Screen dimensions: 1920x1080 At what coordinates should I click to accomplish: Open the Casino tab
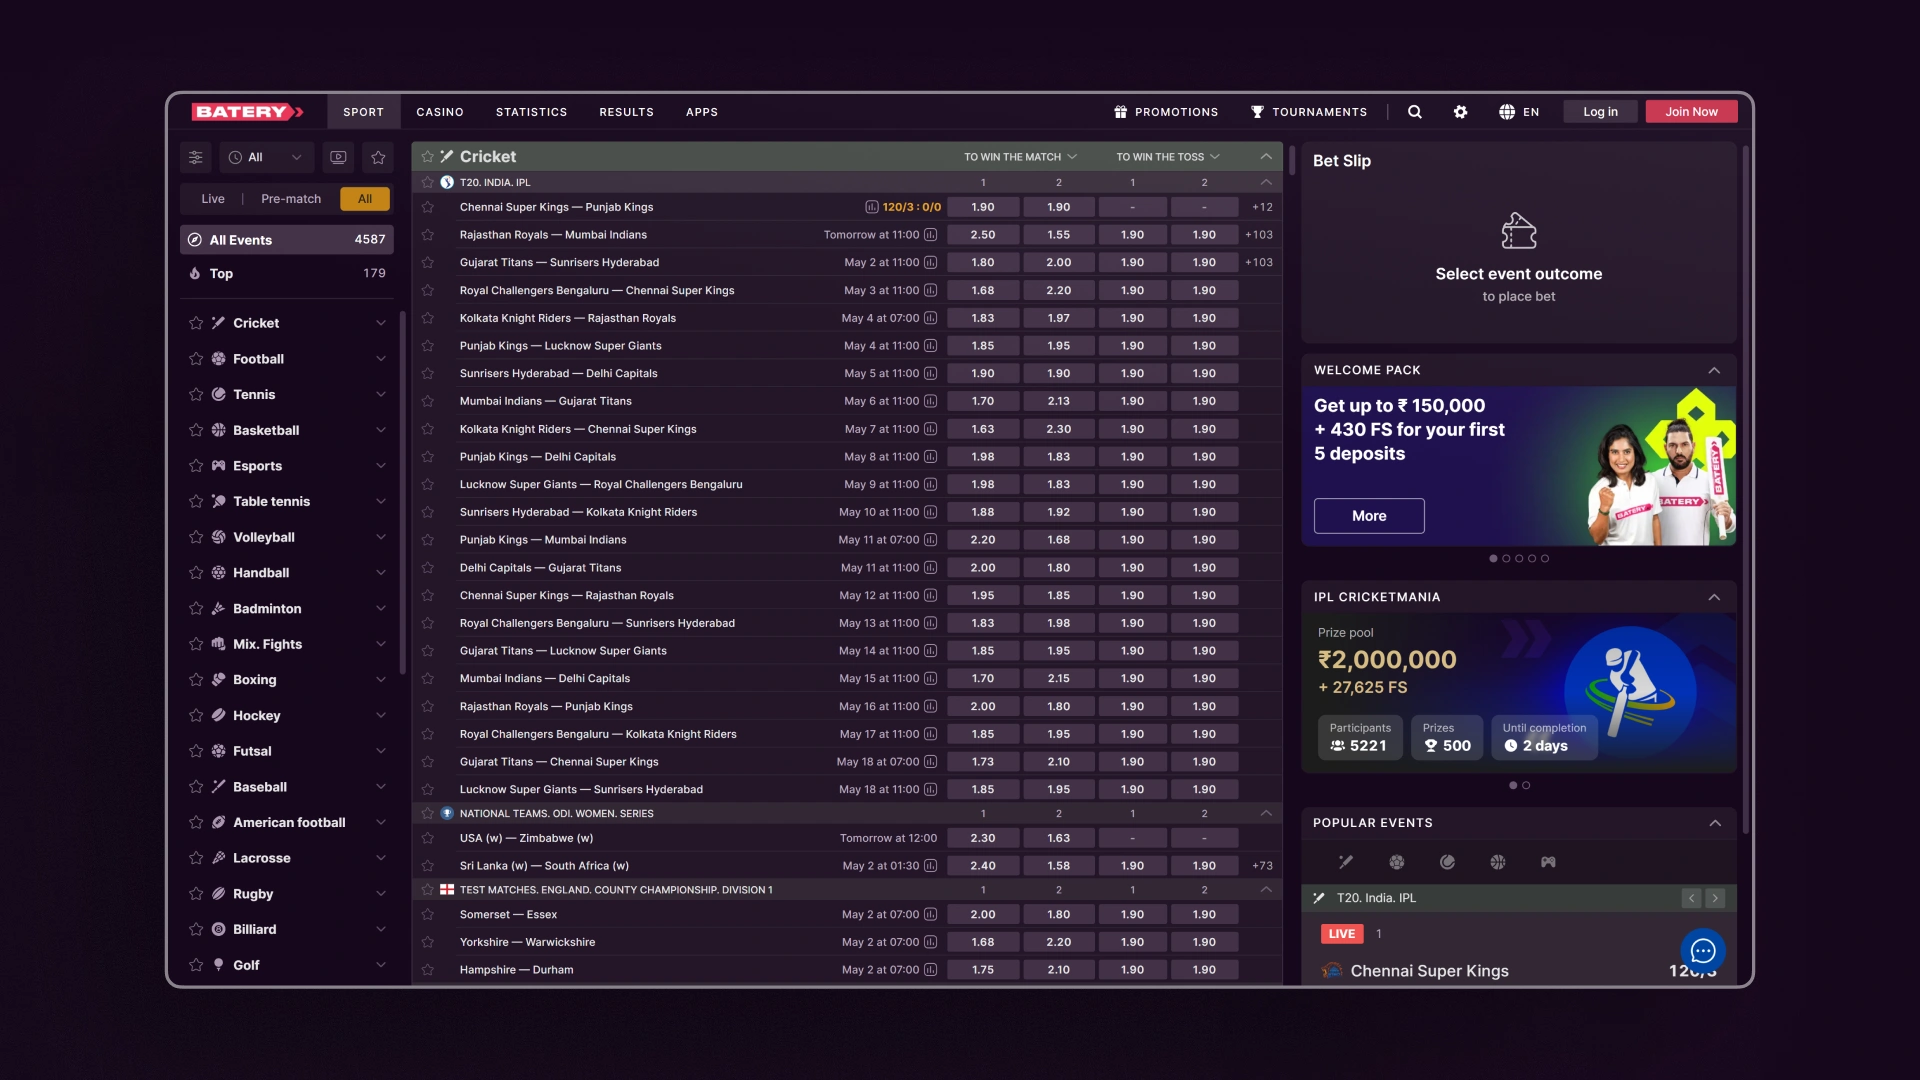click(440, 112)
